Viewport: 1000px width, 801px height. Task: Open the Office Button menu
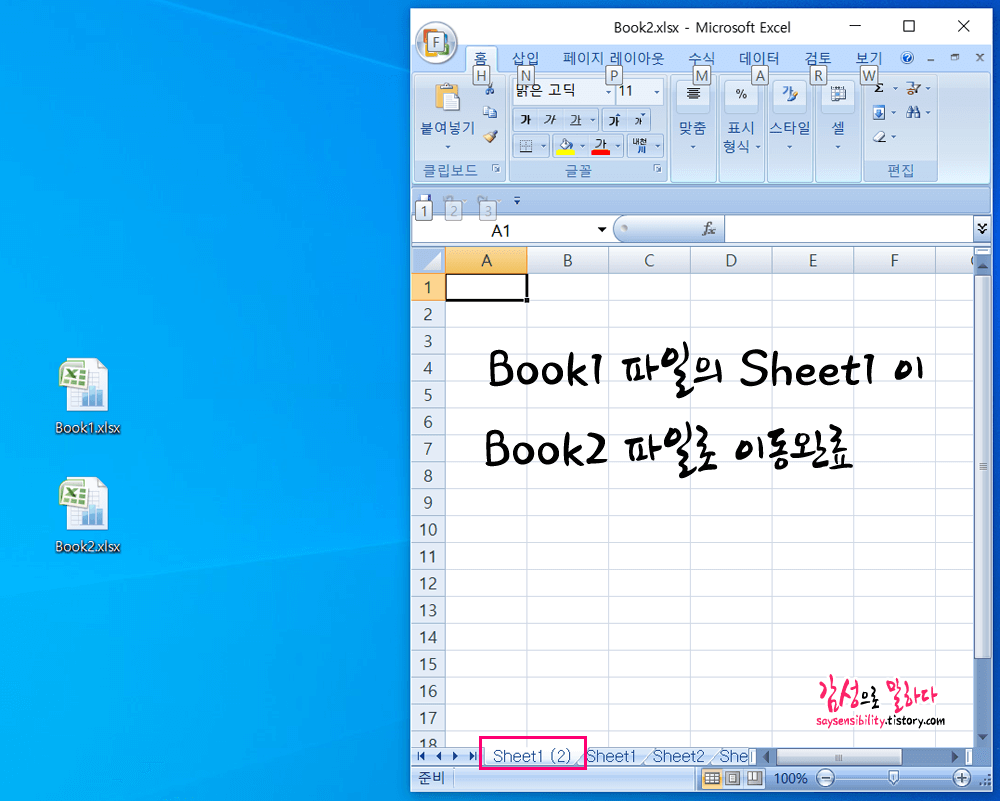(436, 43)
